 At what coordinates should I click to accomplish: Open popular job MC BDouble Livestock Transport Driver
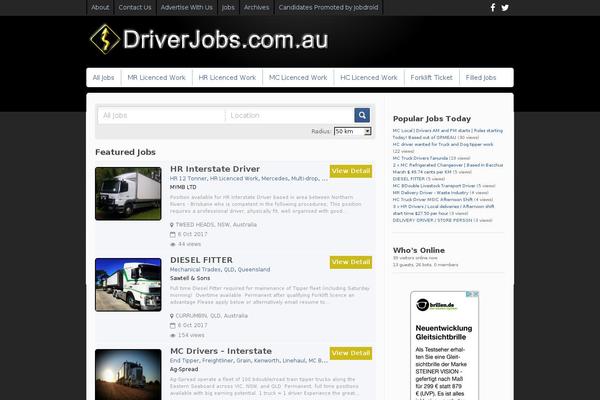pos(434,186)
